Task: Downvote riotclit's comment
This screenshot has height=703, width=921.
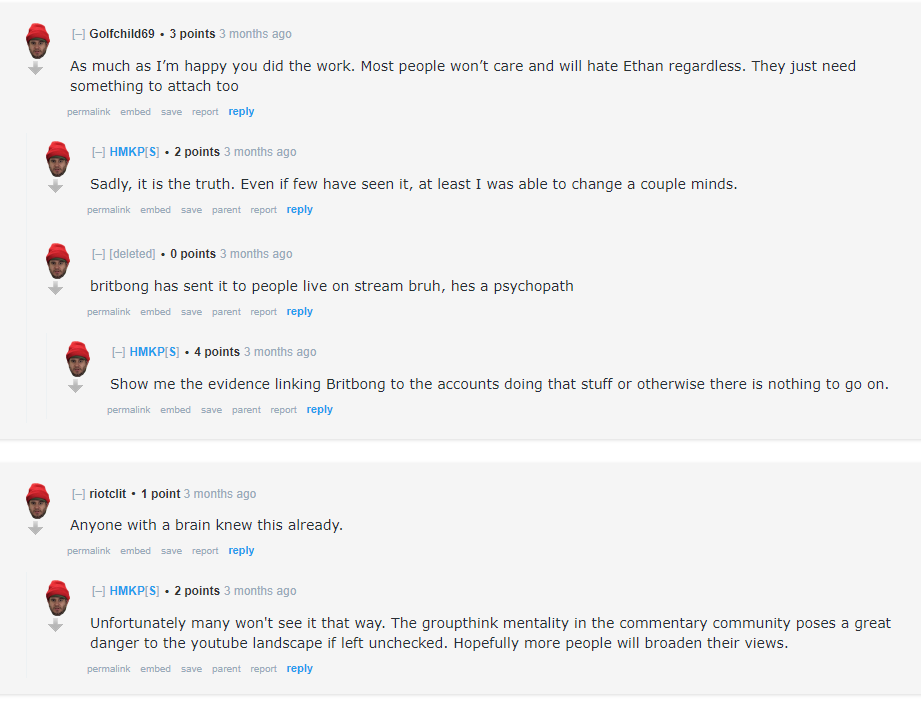Action: coord(36,528)
